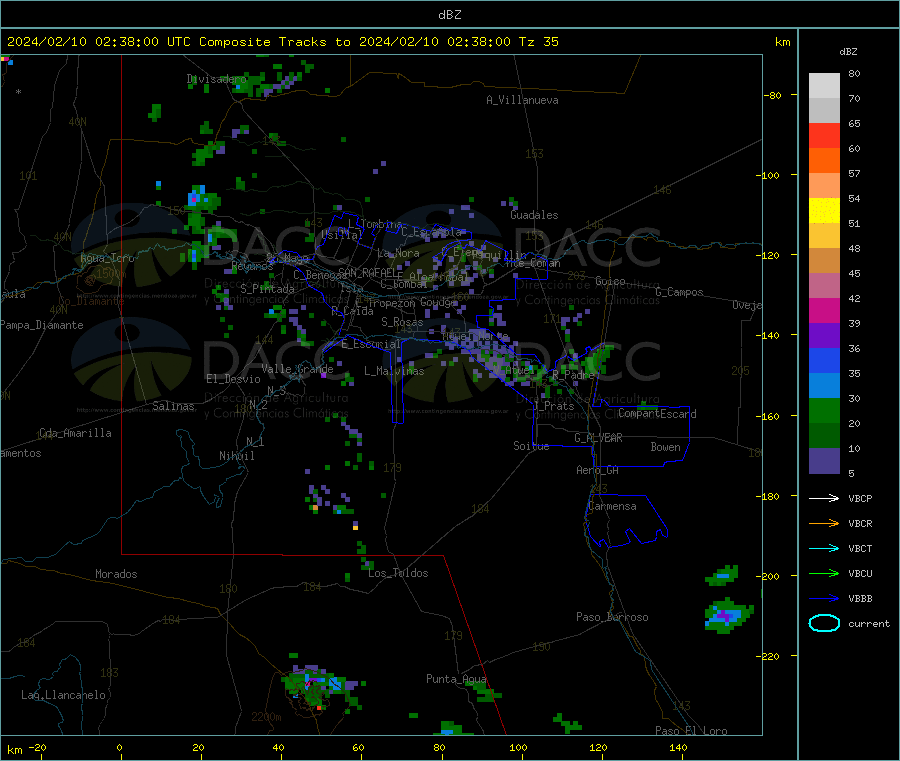
Task: Click the 'El_Desvio' map label
Action: (x=234, y=379)
